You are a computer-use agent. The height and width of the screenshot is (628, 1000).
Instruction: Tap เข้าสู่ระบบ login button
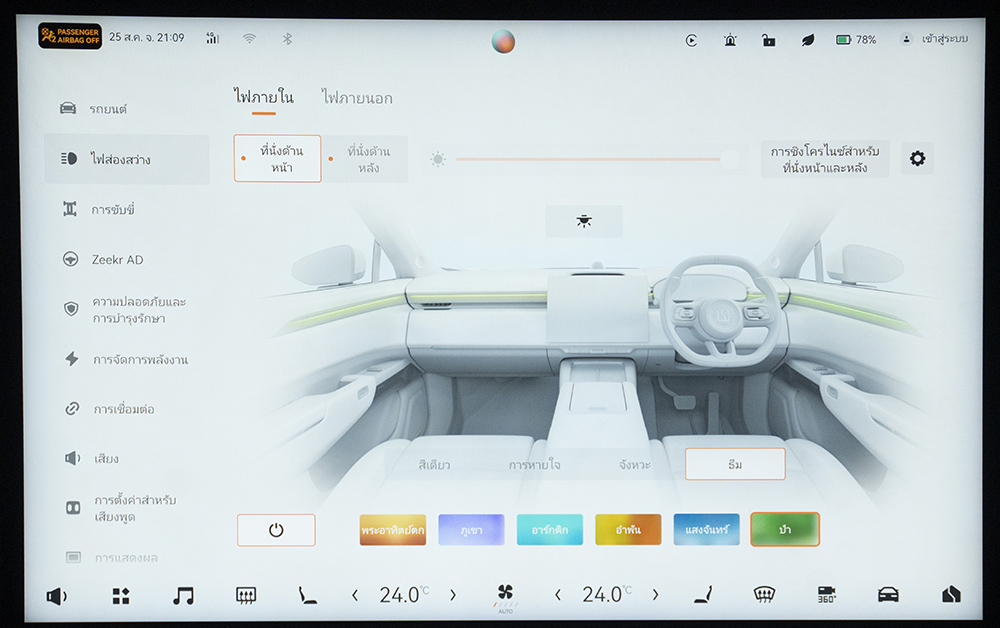935,39
